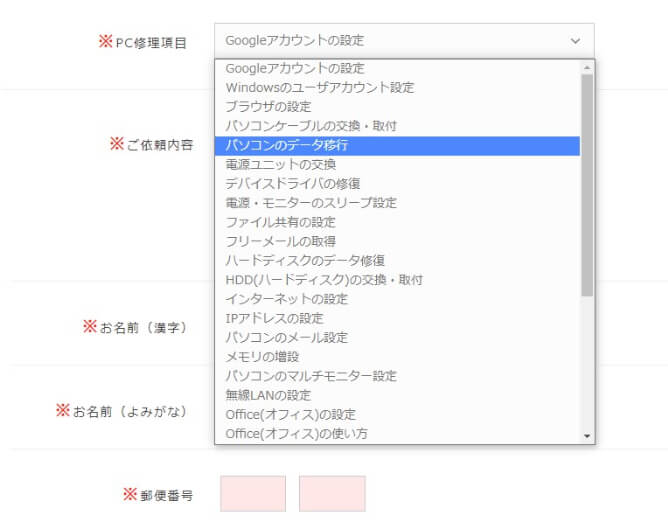Select 電源・モニターのスリープ設定 option
Screen dimensions: 668x520
[397, 203]
